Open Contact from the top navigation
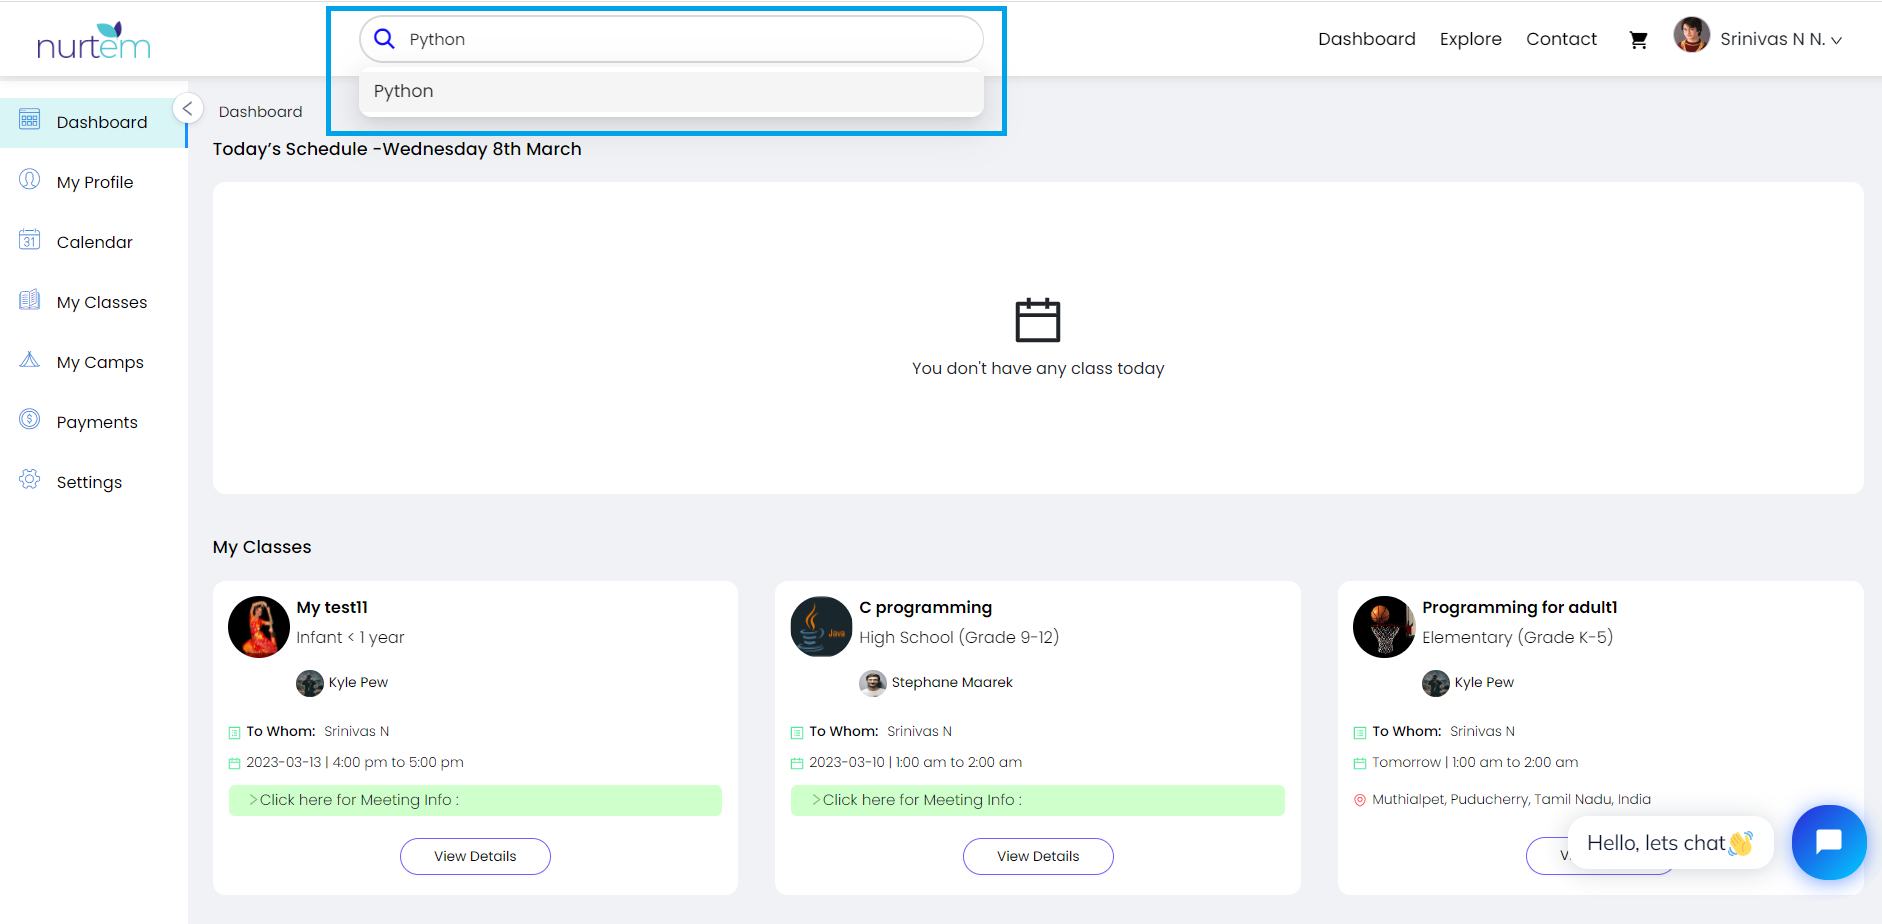This screenshot has width=1882, height=924. [x=1561, y=39]
